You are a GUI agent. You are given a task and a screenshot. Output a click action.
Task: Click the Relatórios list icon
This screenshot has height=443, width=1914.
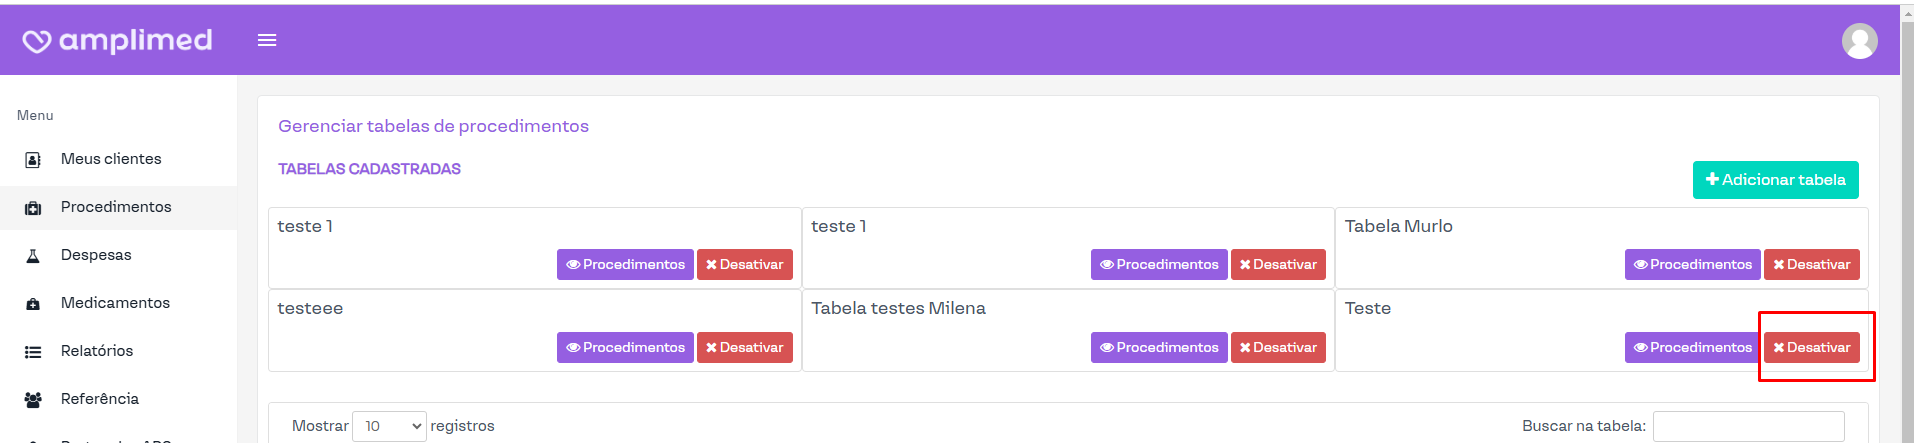[33, 352]
